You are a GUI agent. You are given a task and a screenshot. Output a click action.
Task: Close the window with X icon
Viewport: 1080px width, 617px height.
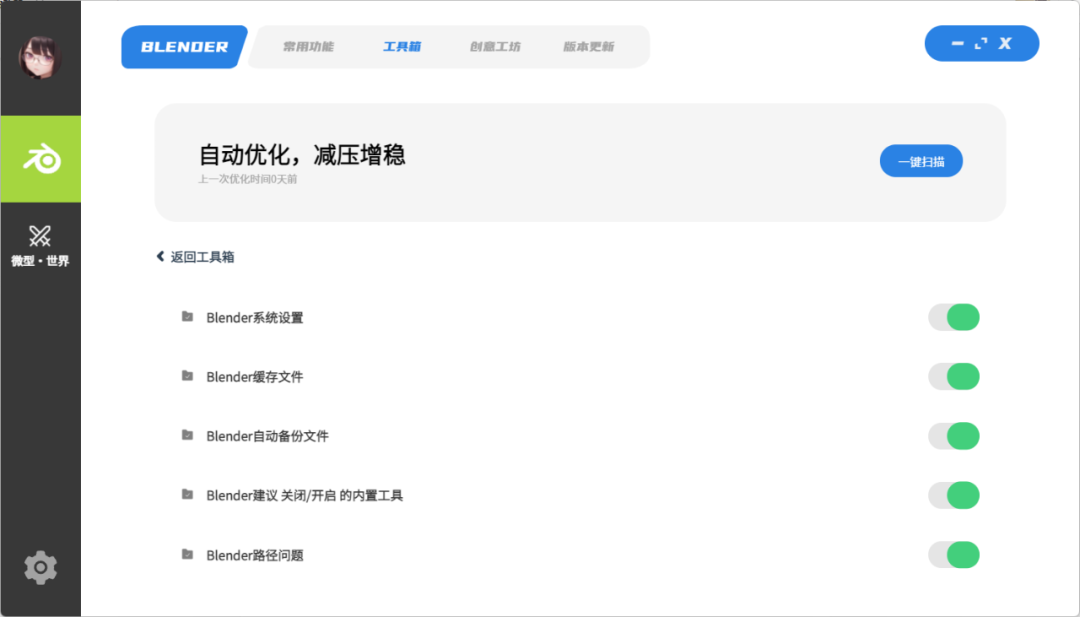tap(1005, 43)
